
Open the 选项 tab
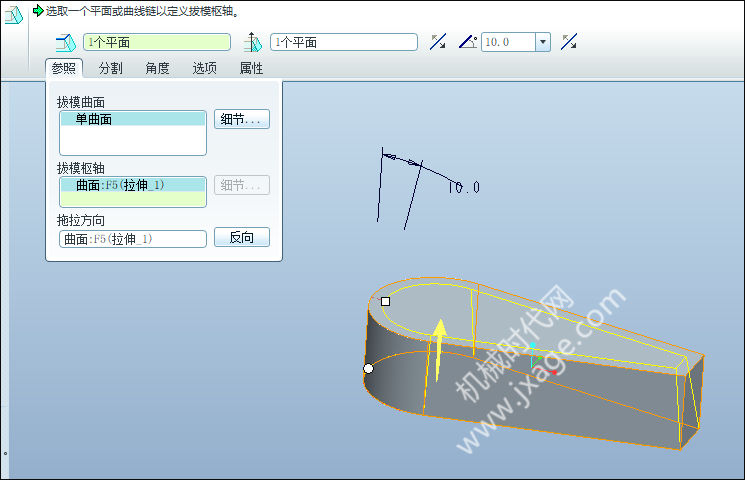click(x=204, y=68)
